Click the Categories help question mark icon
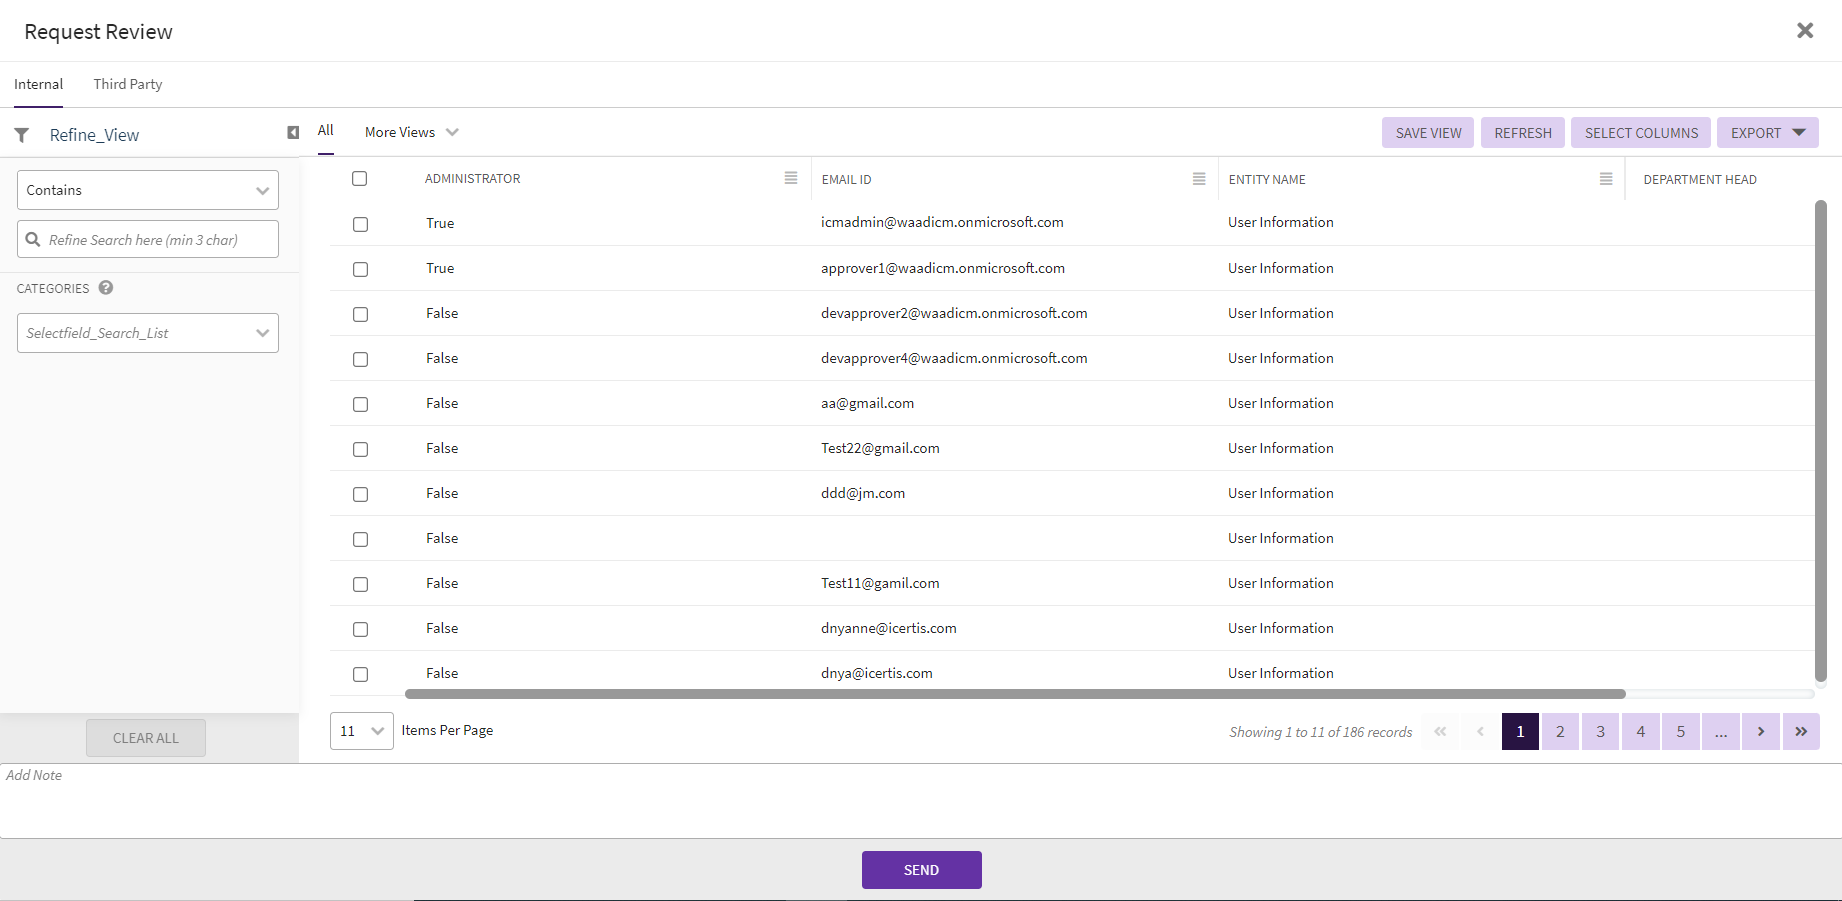Viewport: 1842px width, 901px height. (x=106, y=288)
